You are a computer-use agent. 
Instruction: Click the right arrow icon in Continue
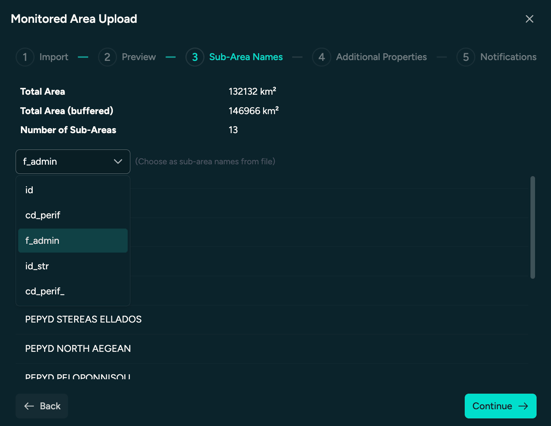pos(523,406)
